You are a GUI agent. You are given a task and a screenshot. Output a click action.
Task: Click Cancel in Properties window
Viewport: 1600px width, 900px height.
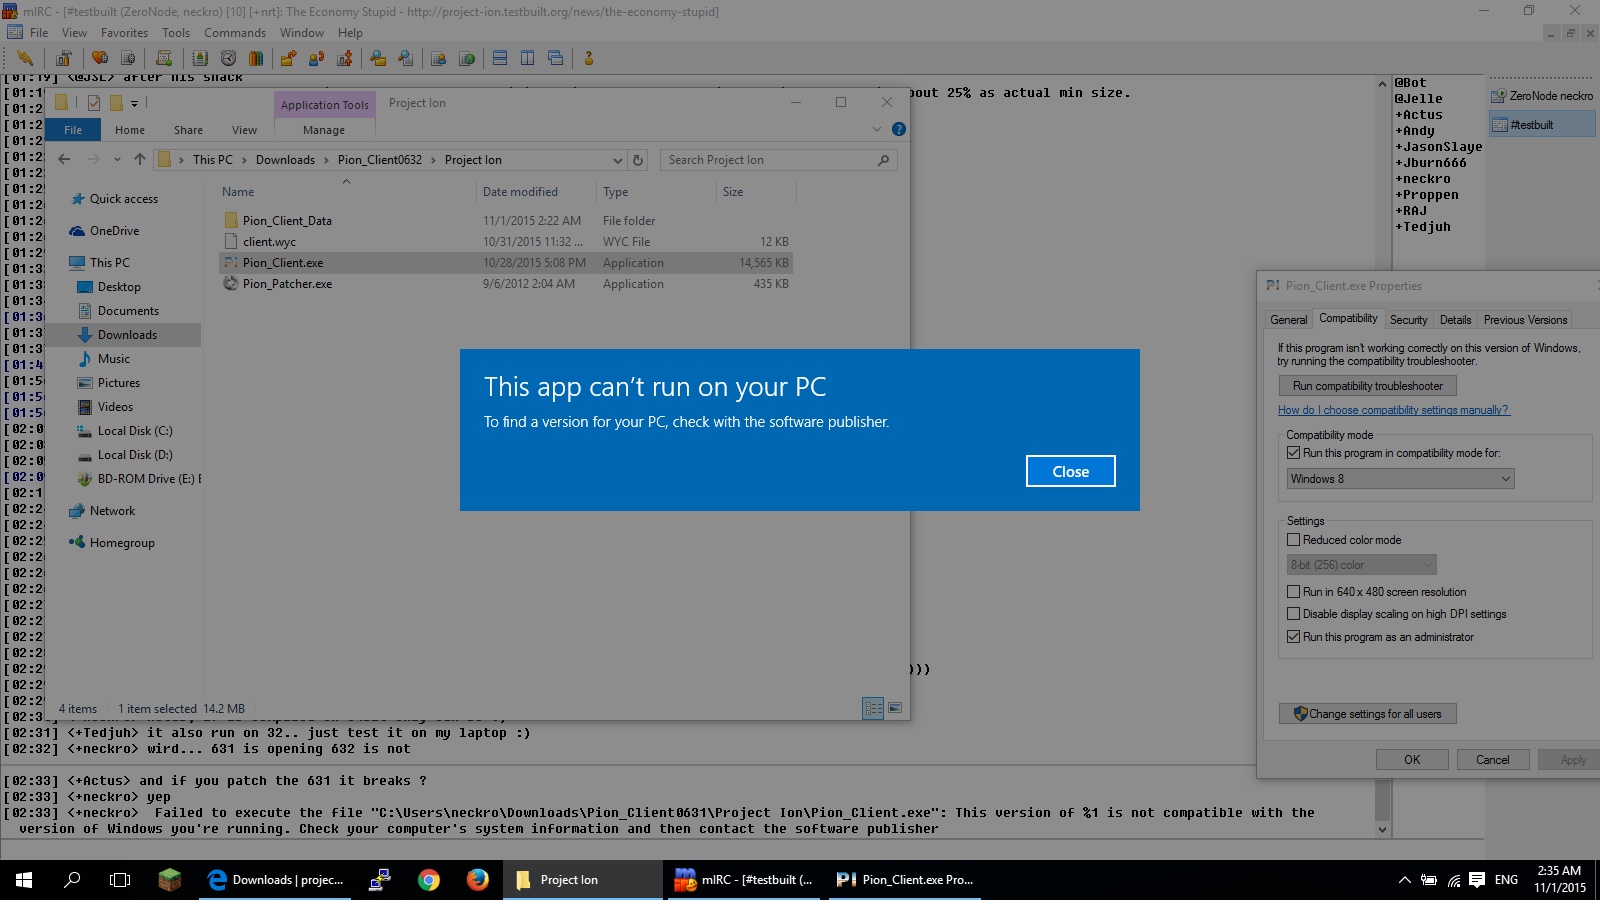(1492, 760)
